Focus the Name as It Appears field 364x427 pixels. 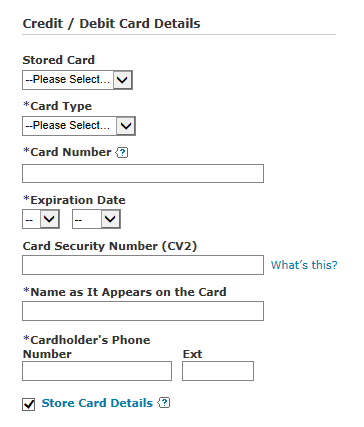click(143, 311)
